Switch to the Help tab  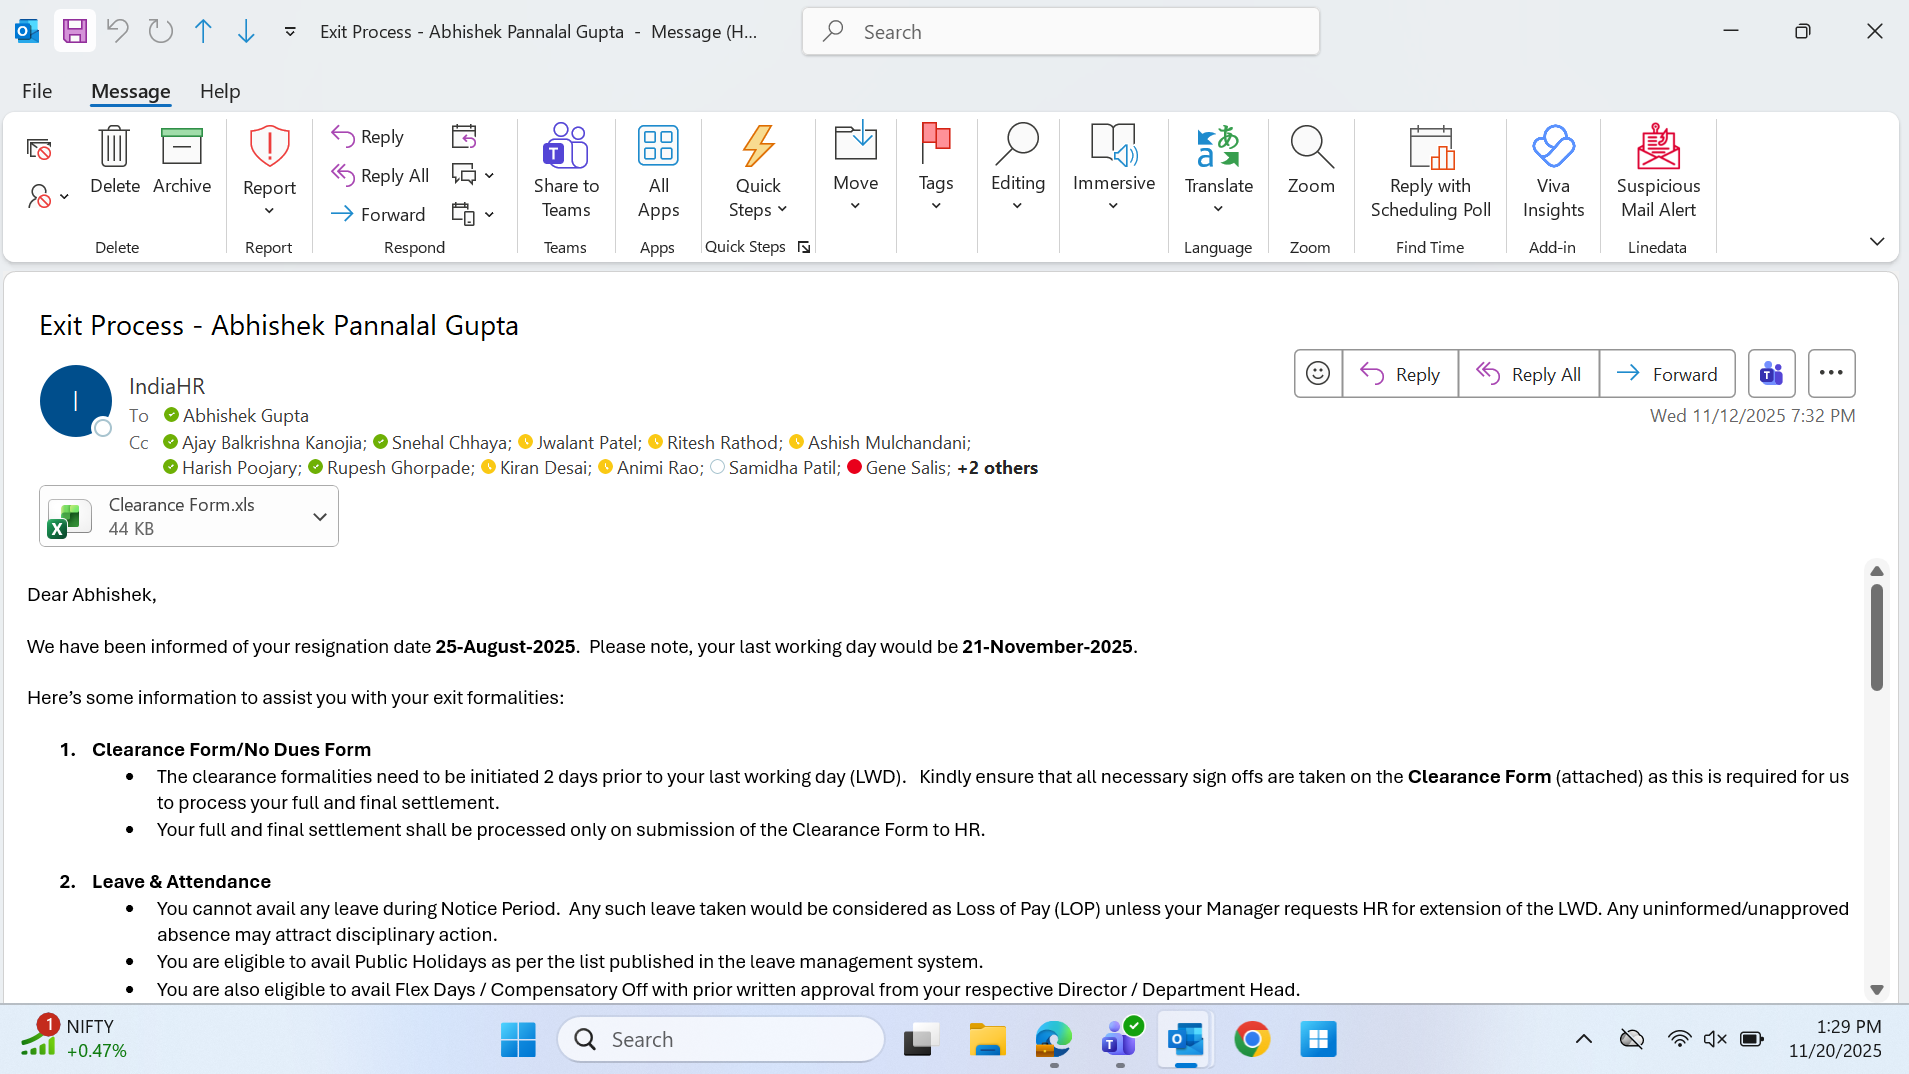point(220,91)
